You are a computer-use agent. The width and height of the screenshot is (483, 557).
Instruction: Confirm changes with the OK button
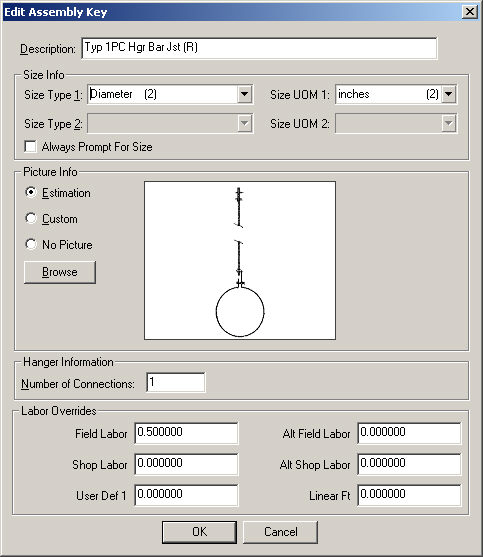click(x=199, y=532)
